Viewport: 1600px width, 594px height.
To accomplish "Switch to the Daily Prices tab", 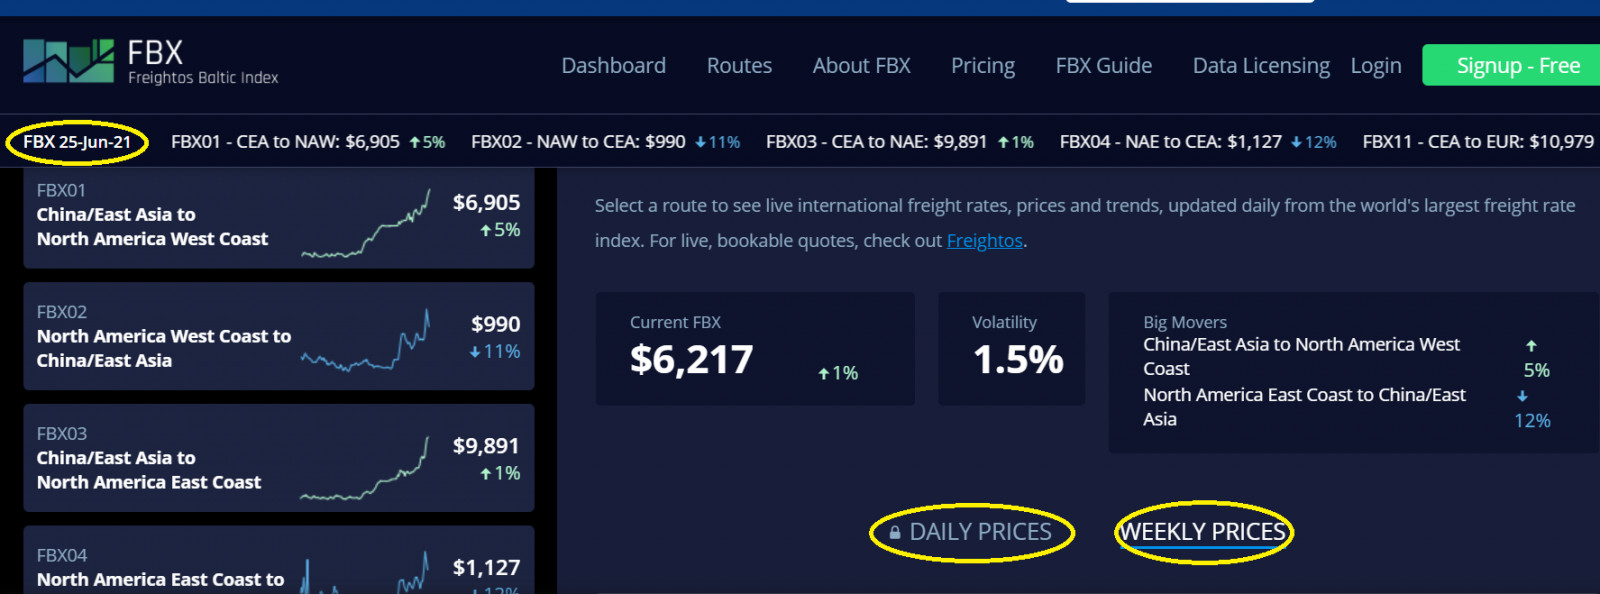I will click(980, 532).
